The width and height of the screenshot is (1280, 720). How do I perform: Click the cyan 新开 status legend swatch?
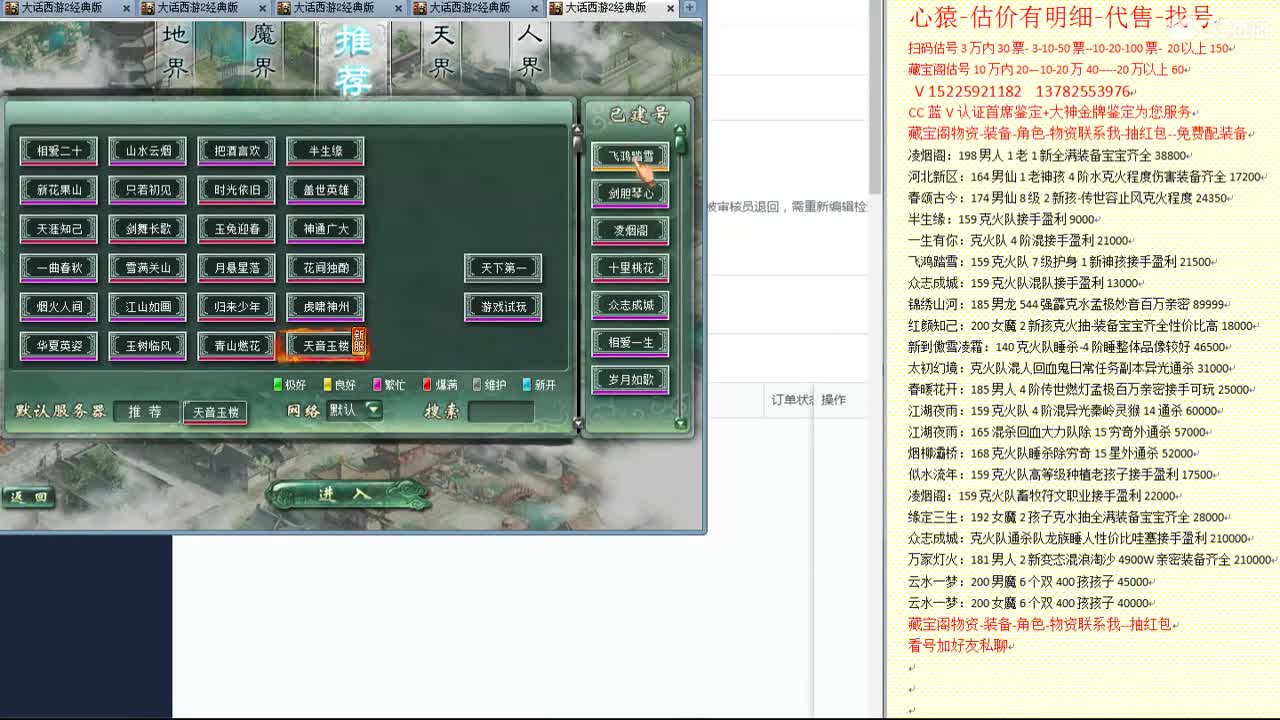click(527, 384)
